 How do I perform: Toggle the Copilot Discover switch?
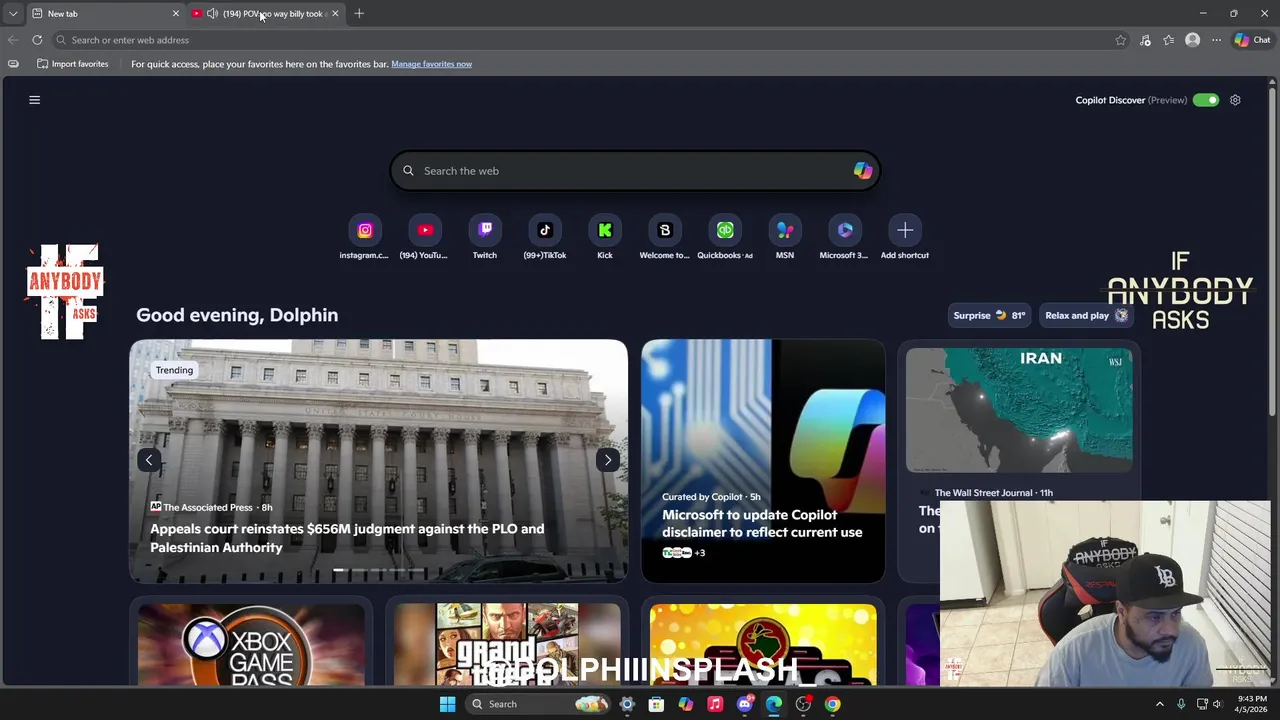(x=1206, y=100)
